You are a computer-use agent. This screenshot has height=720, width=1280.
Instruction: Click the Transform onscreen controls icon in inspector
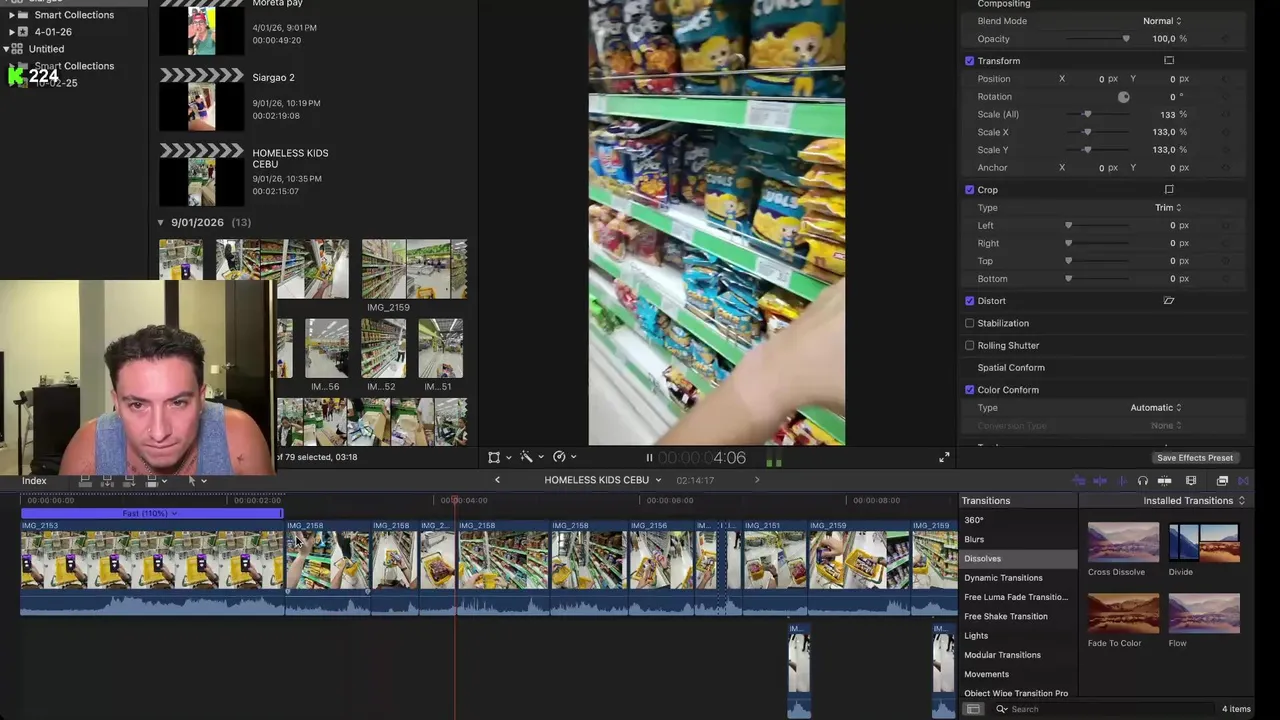click(1169, 61)
